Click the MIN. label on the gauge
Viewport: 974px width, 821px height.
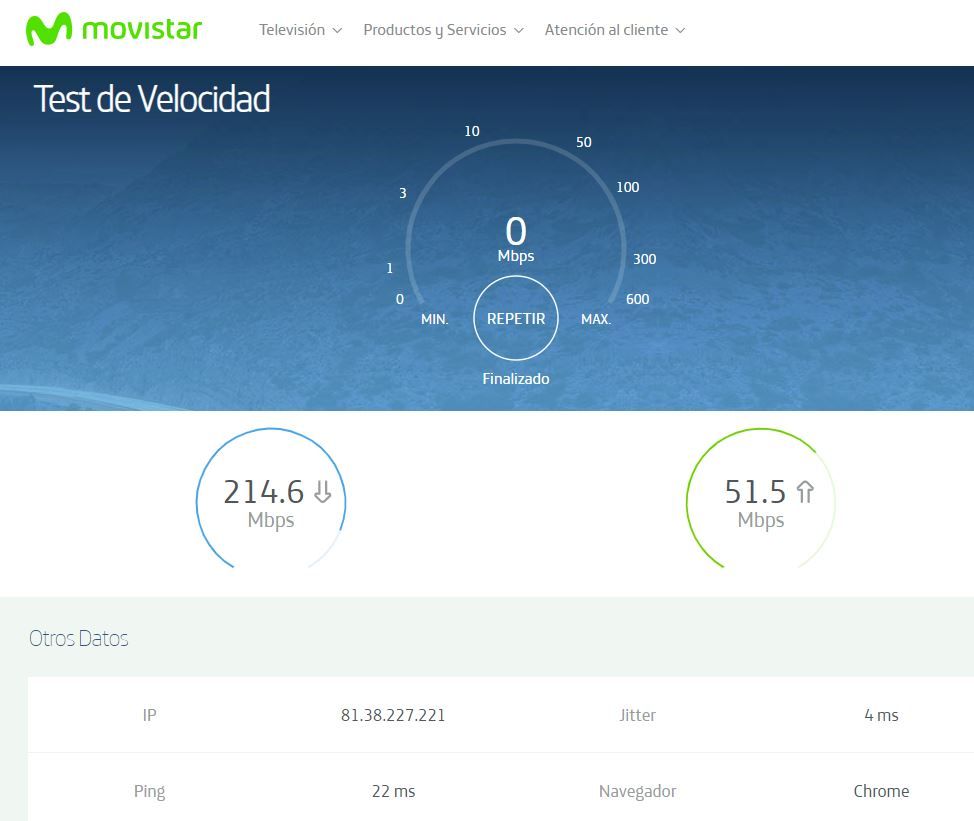(x=434, y=319)
